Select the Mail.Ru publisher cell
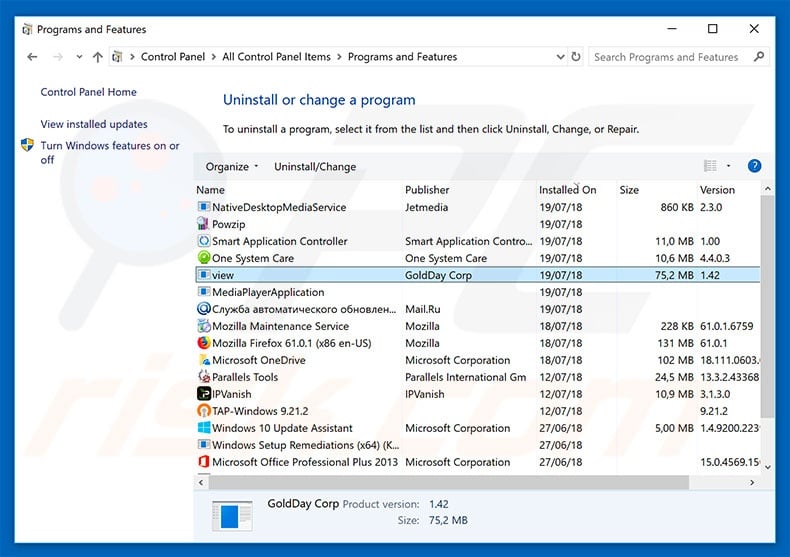The image size is (790, 557). 423,309
